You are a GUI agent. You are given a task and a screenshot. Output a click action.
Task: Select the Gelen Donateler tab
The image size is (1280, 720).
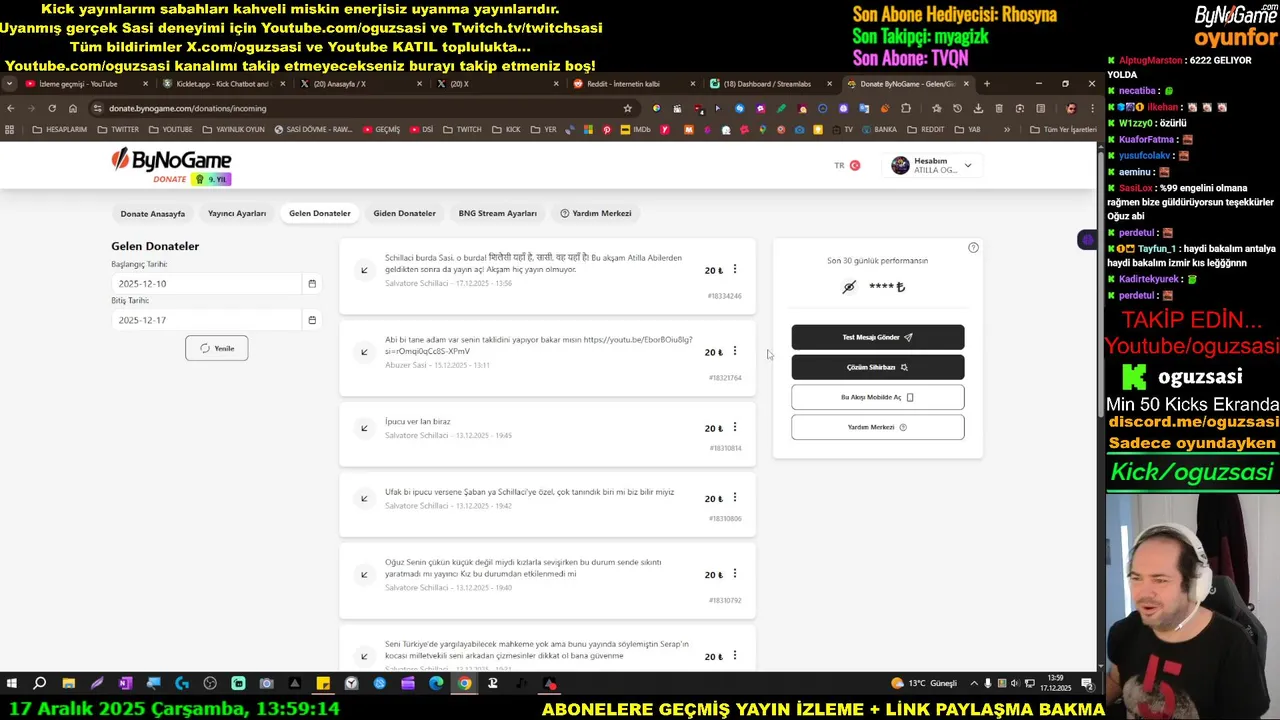click(320, 214)
